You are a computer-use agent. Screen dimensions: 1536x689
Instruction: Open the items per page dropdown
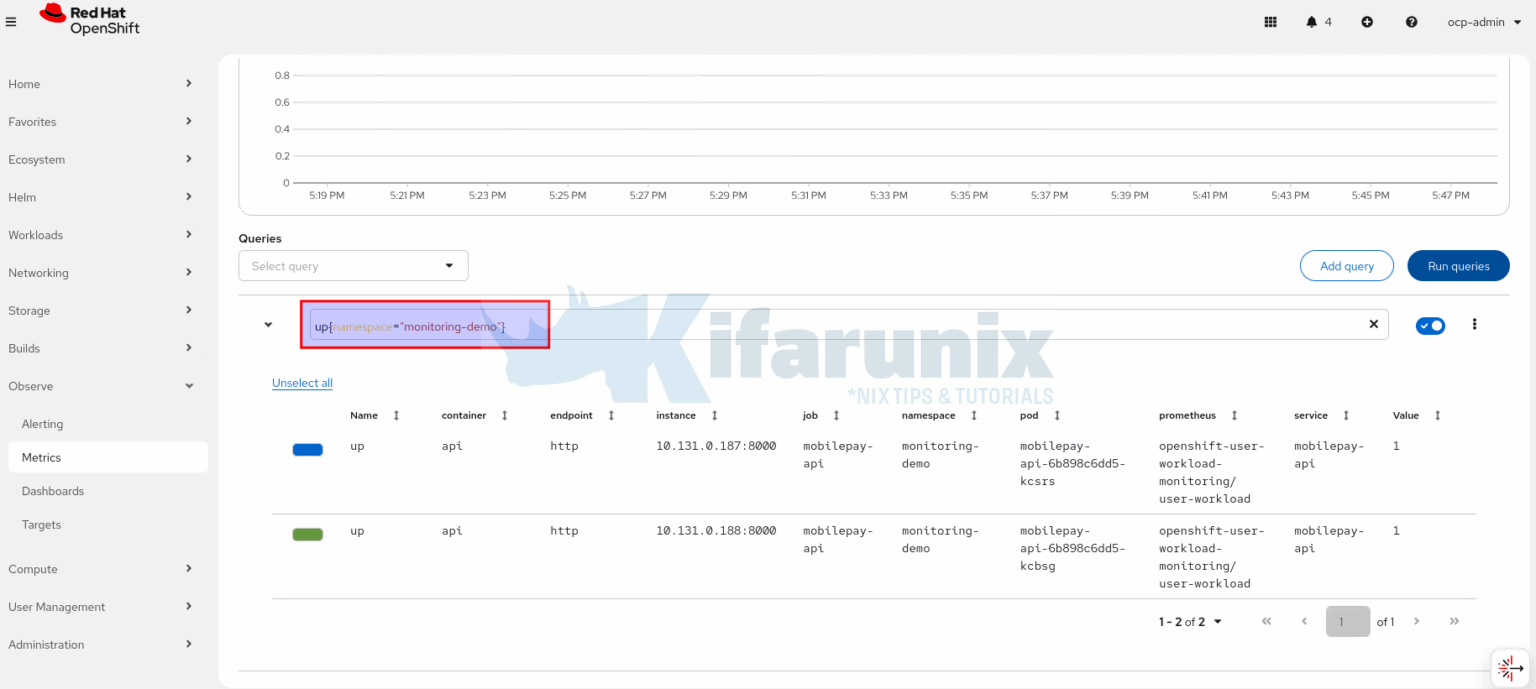tap(1190, 622)
